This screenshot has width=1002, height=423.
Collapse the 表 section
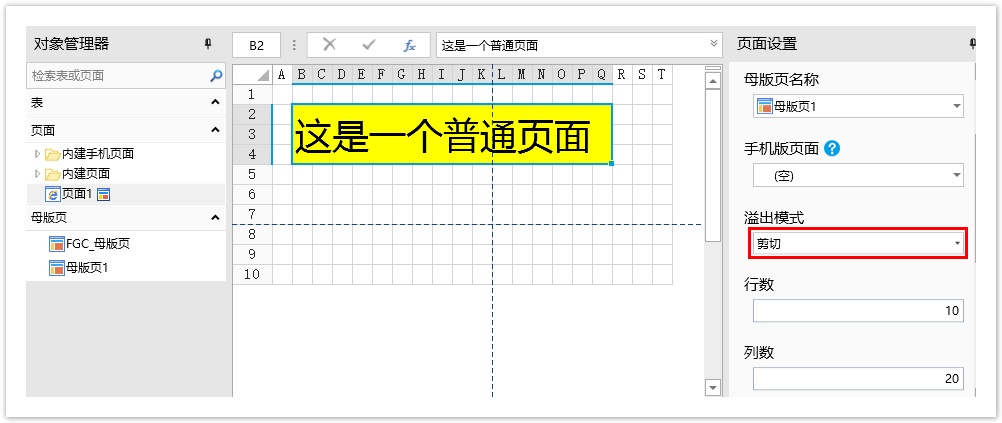click(215, 103)
